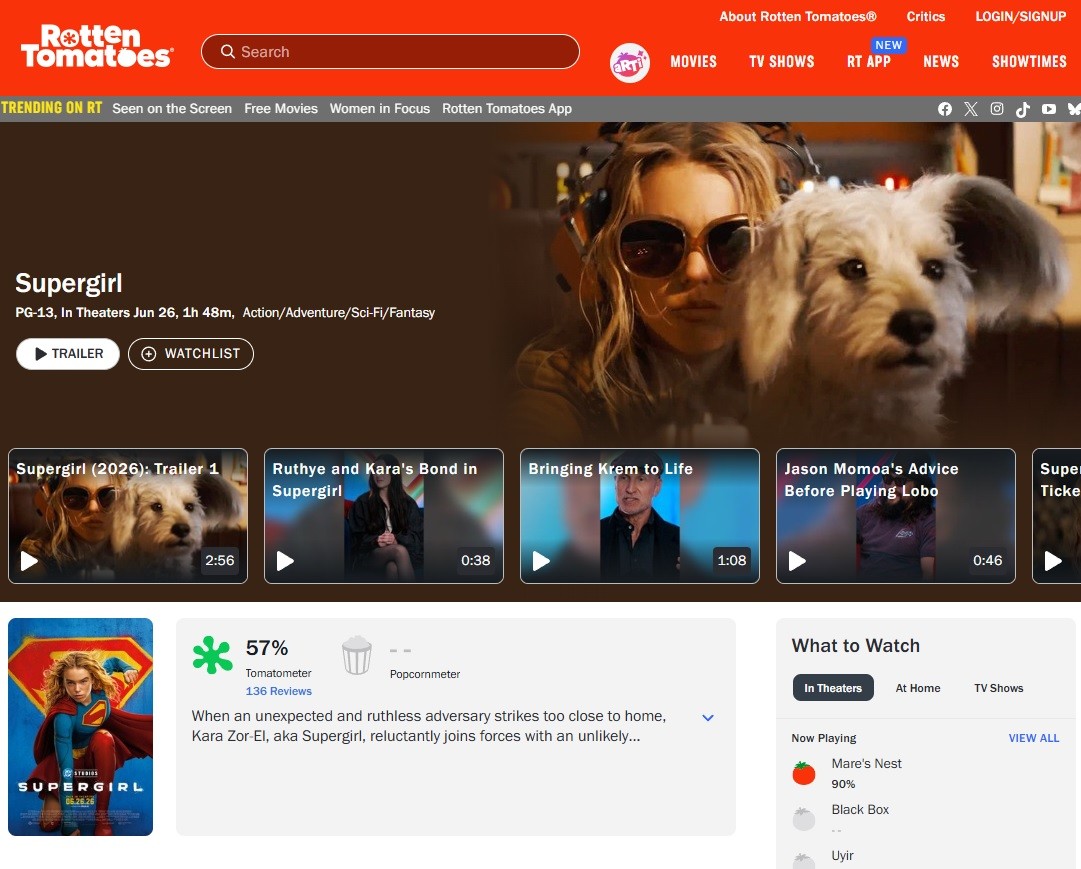Open the Black Box movie link

tap(860, 810)
